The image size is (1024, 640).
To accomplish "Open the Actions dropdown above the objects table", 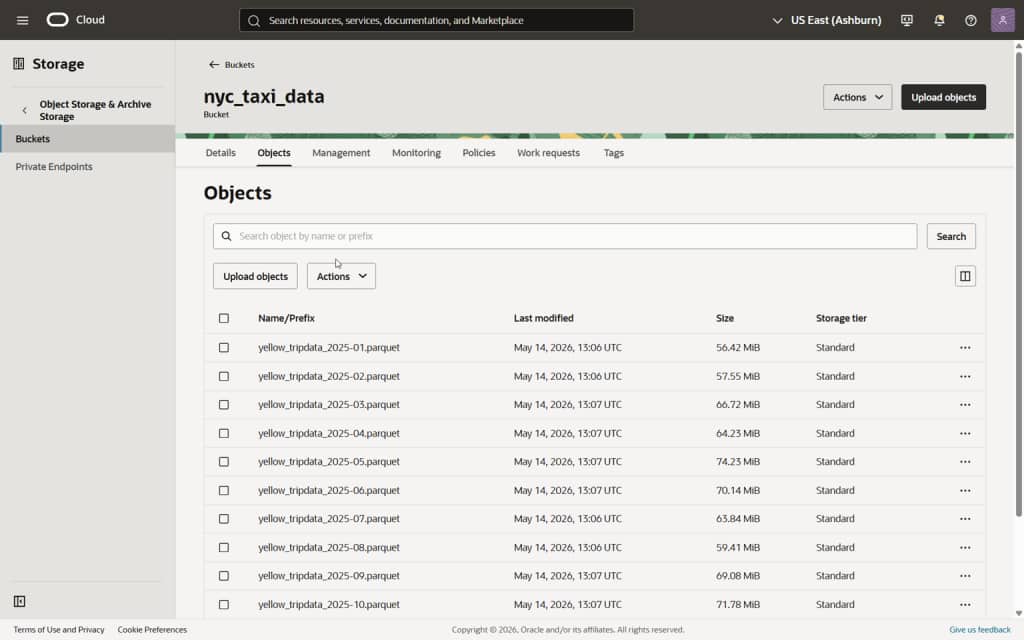I will click(x=341, y=276).
